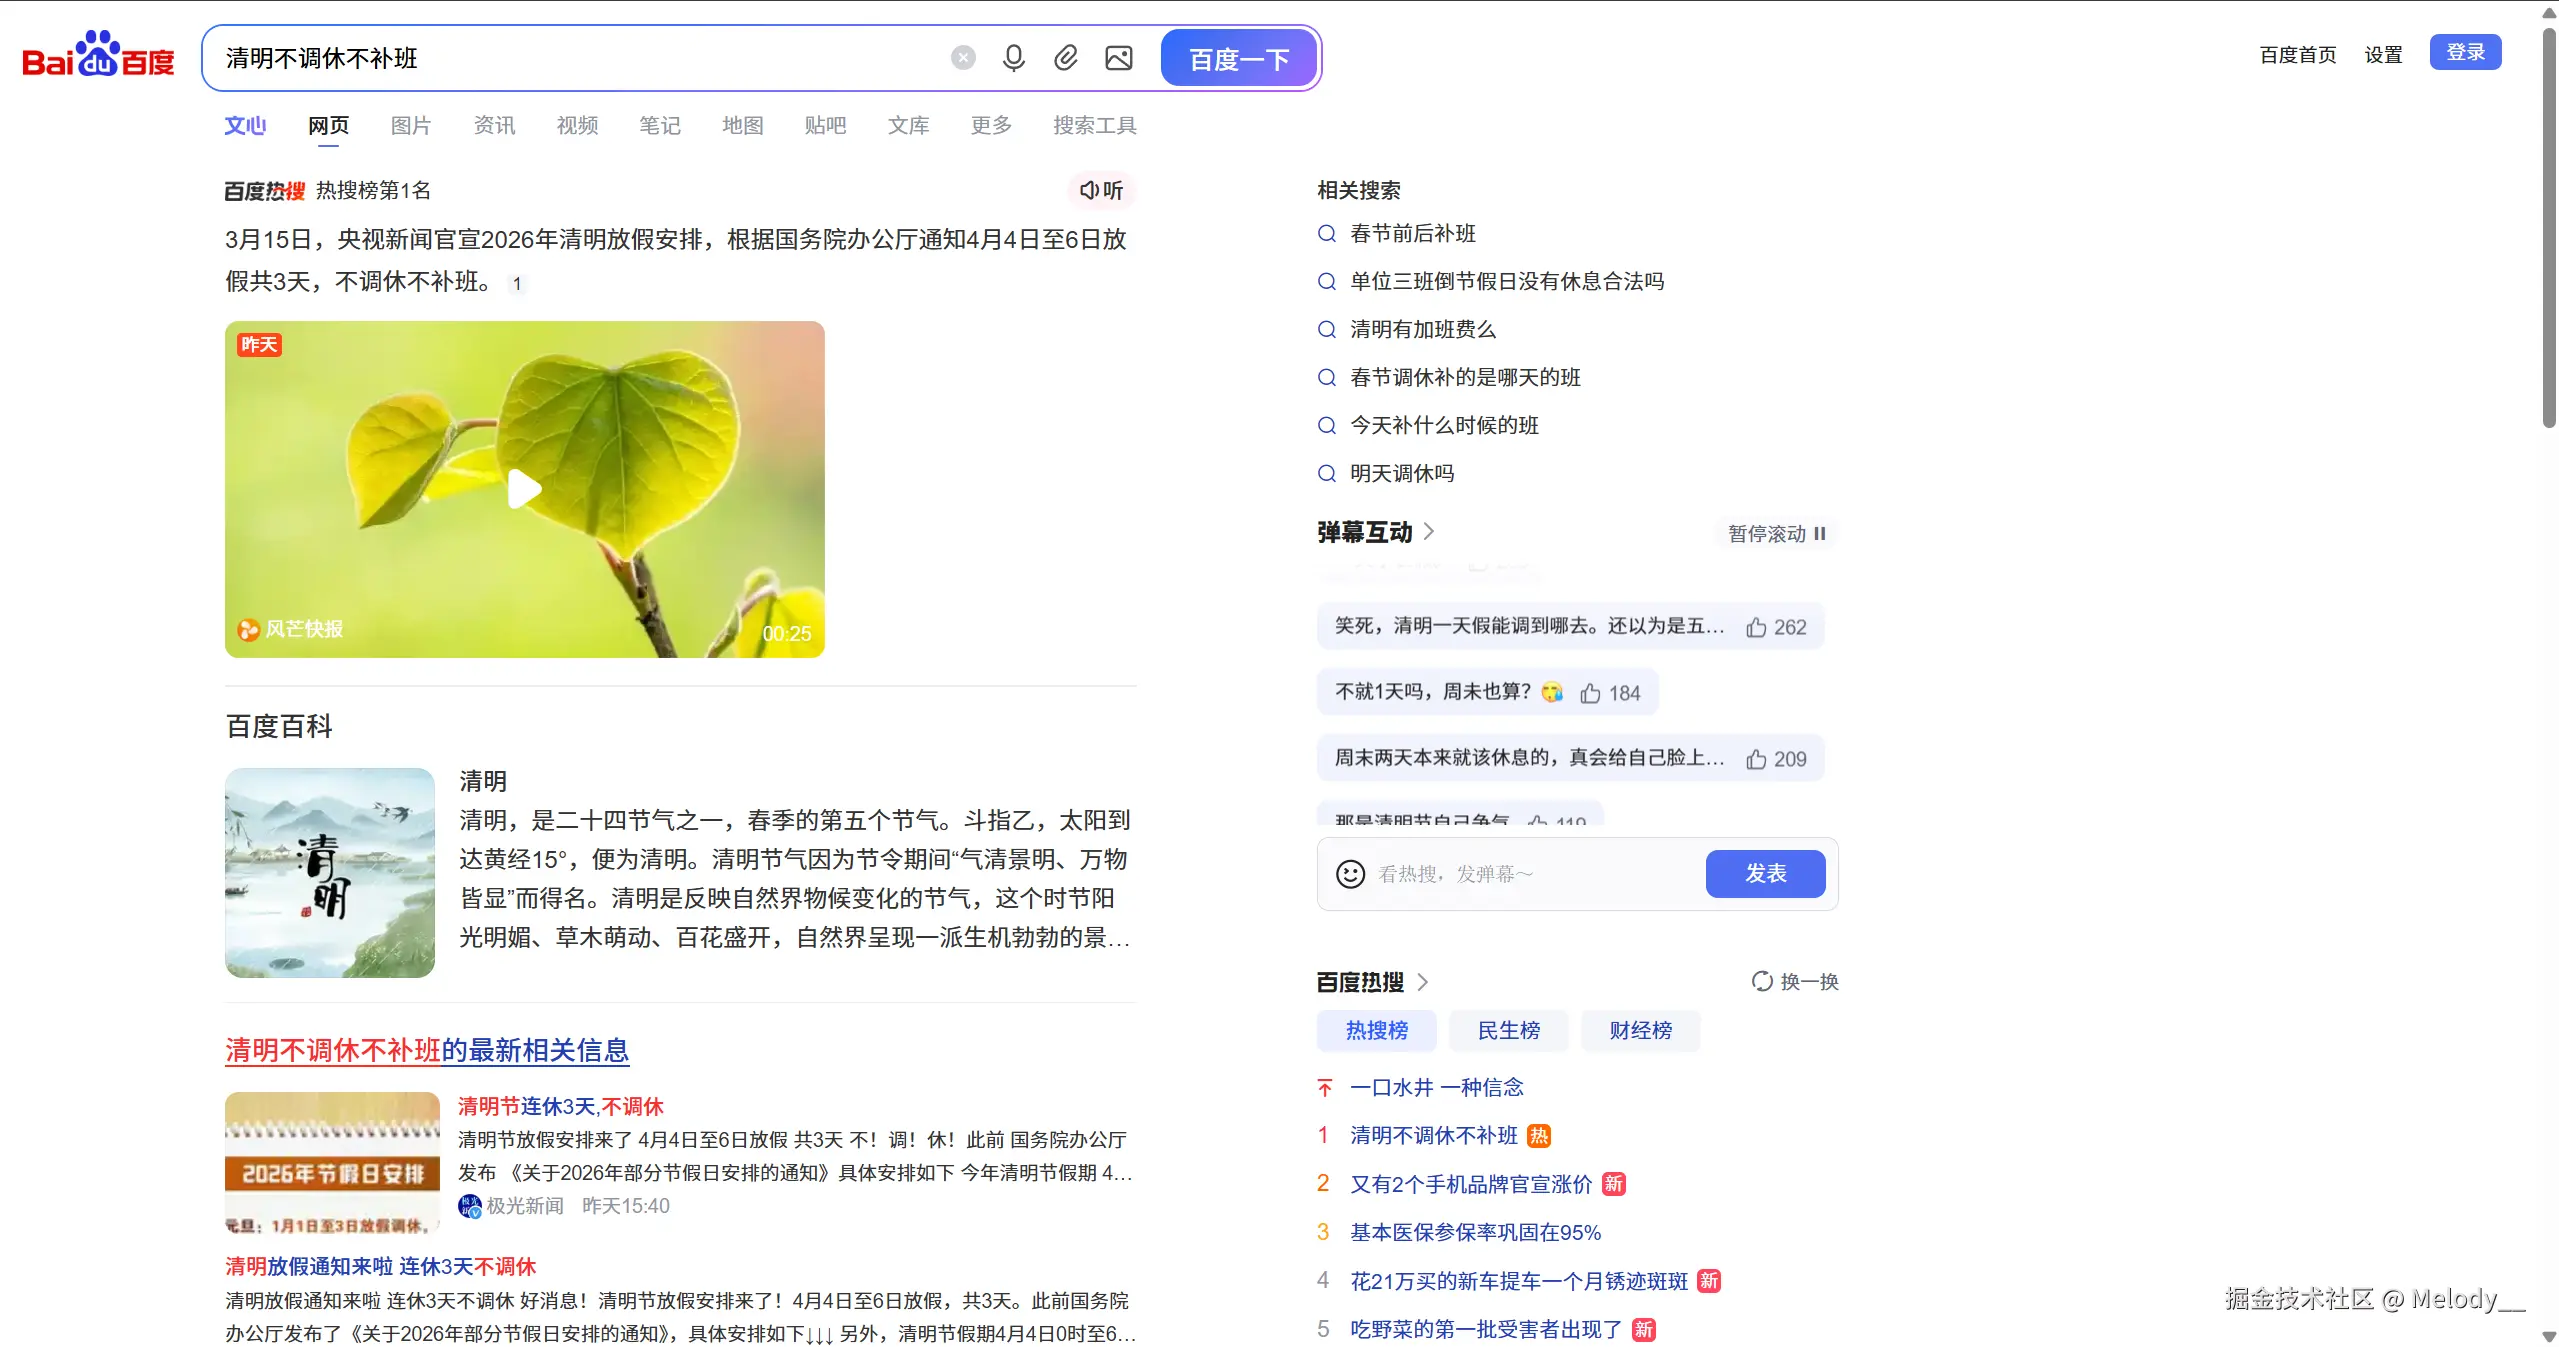Click the 听 audio playback icon
The image size is (2559, 1347).
point(1101,190)
